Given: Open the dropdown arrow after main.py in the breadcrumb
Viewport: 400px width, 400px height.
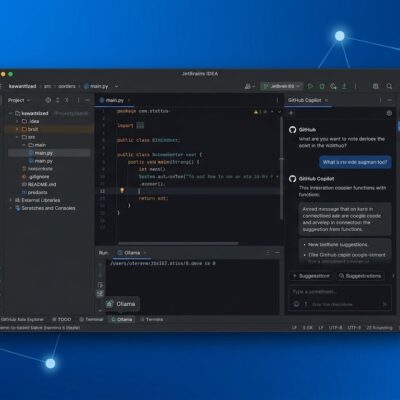Looking at the screenshot, I should pyautogui.click(x=116, y=86).
